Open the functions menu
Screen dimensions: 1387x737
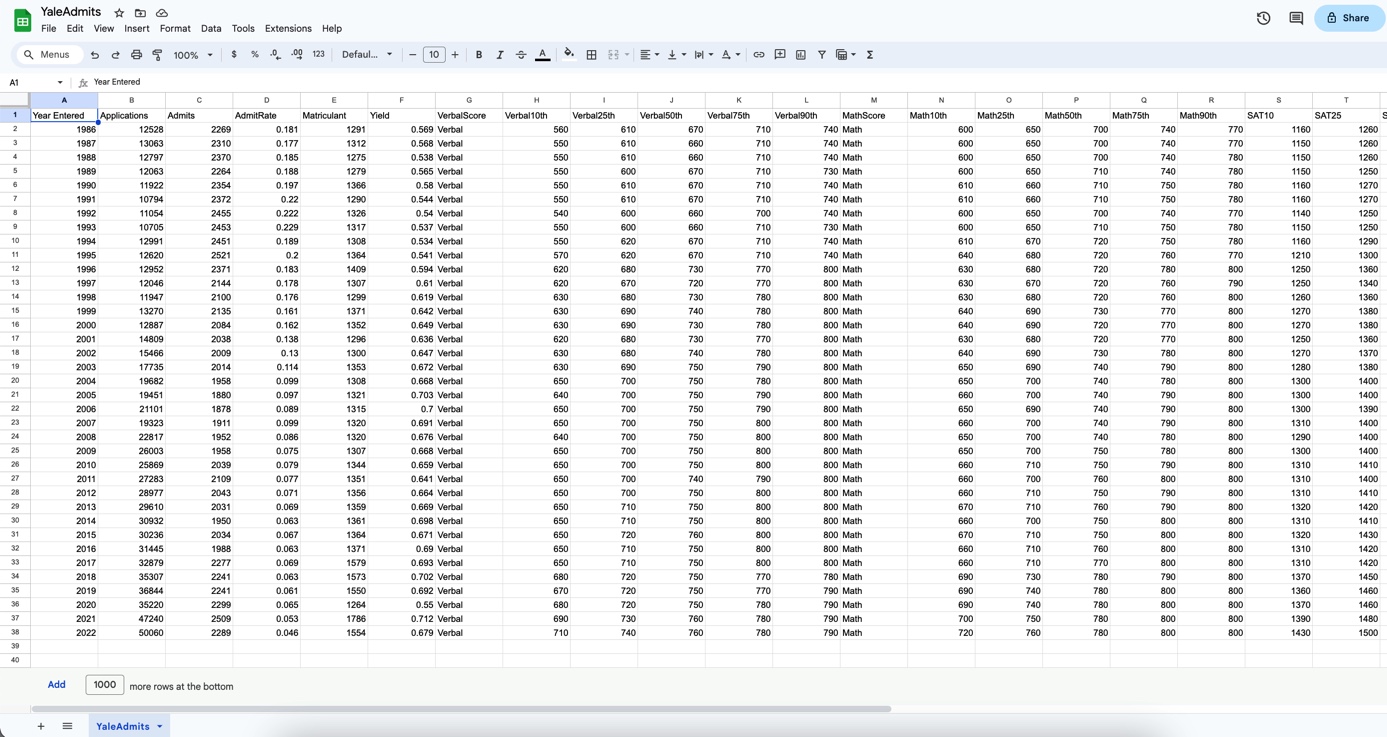pyautogui.click(x=869, y=54)
